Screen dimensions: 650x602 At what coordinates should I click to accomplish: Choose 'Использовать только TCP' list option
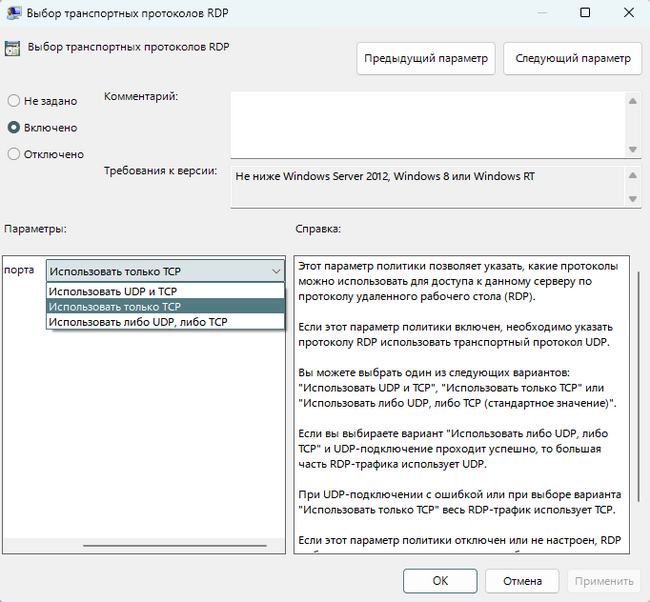point(165,306)
